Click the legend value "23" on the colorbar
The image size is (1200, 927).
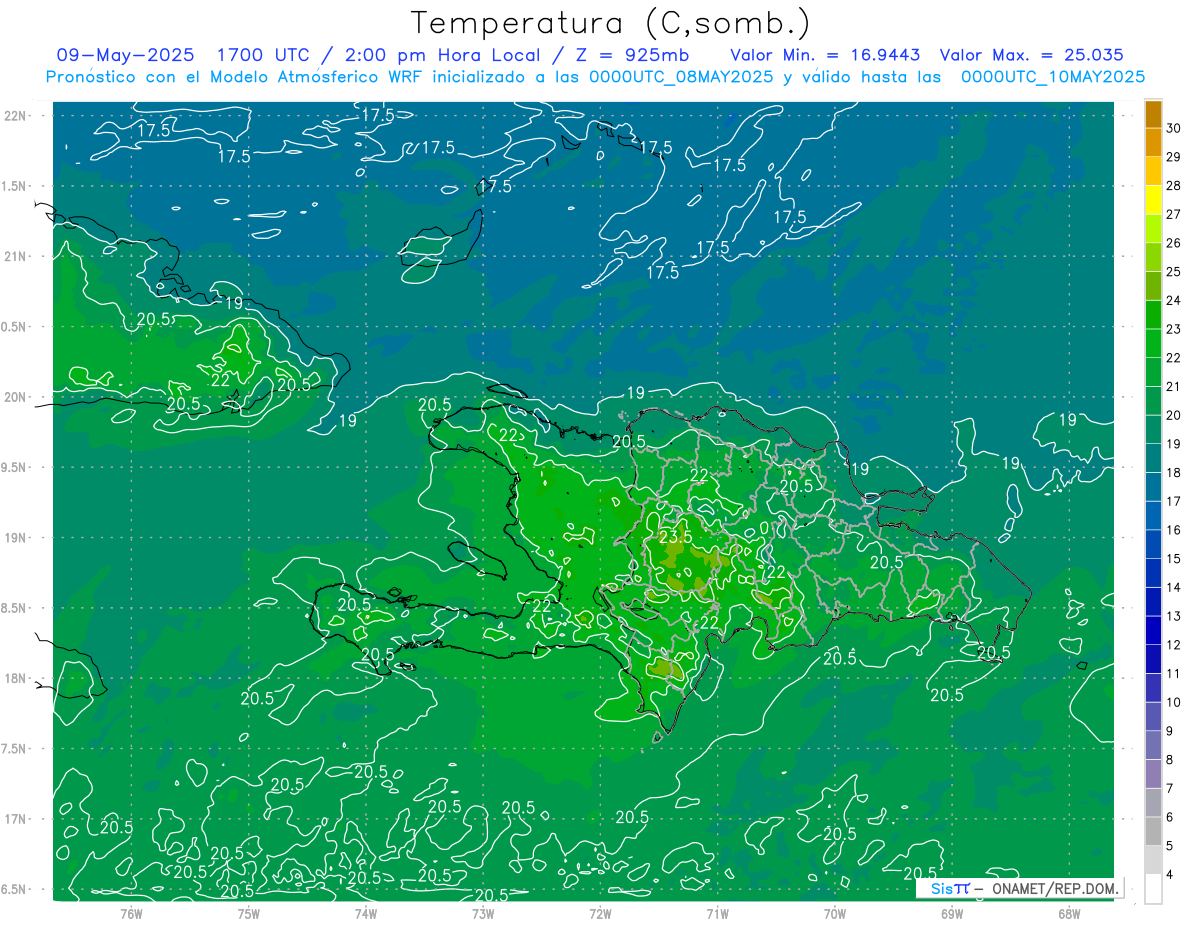click(x=1174, y=329)
